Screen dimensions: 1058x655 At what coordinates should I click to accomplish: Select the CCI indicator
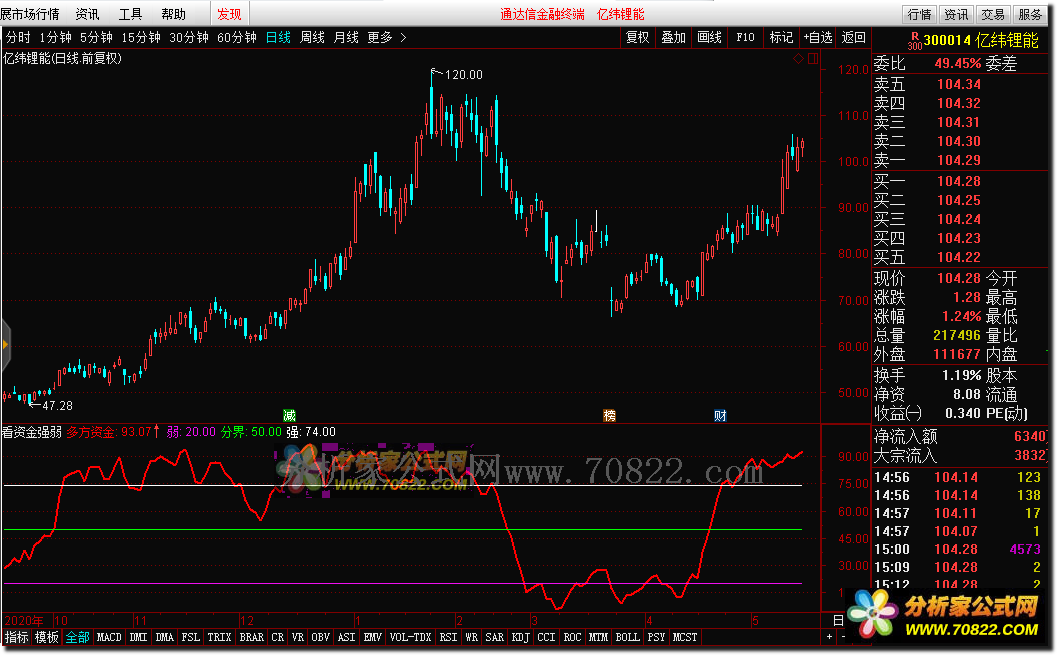point(547,637)
